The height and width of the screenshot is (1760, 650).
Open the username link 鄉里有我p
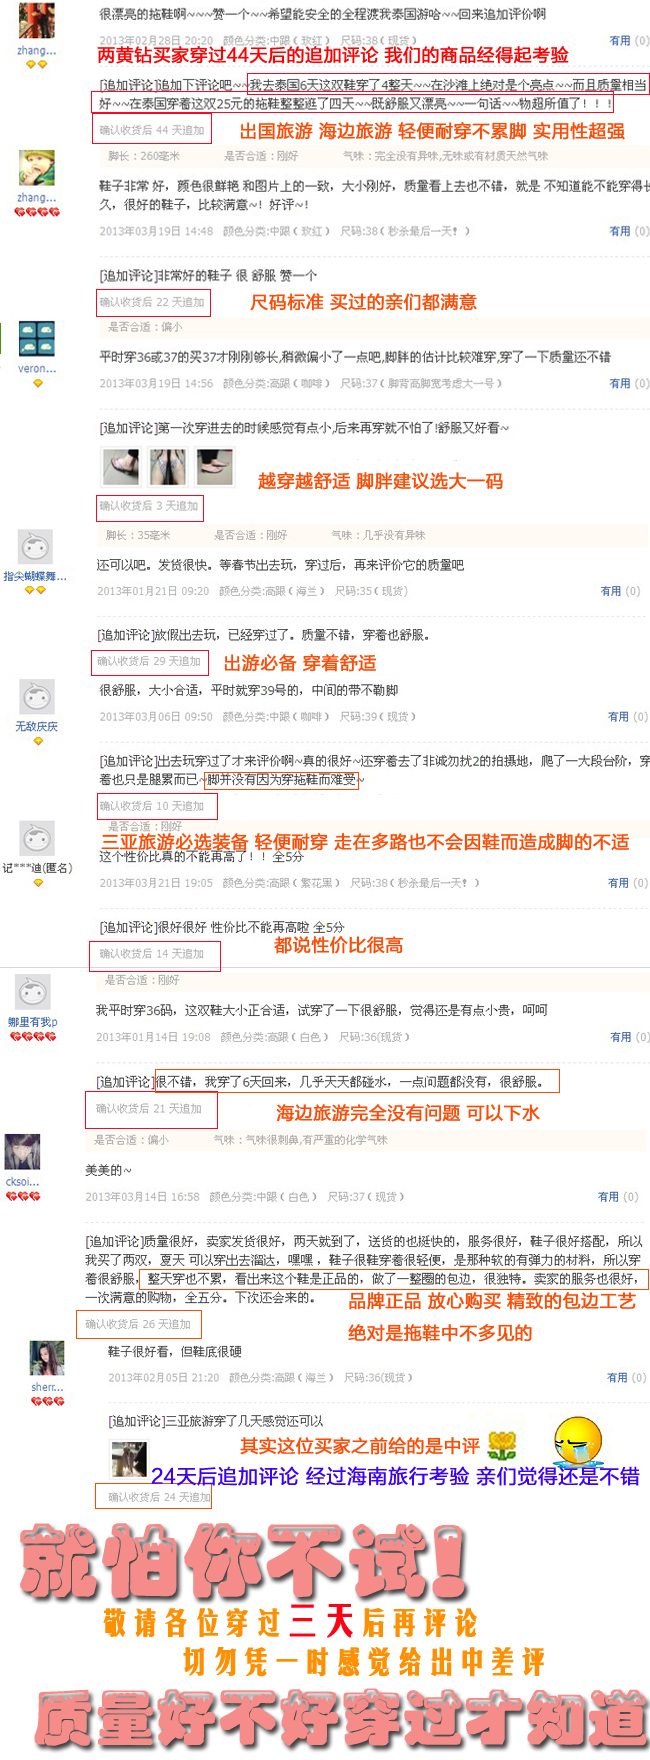(x=33, y=1022)
